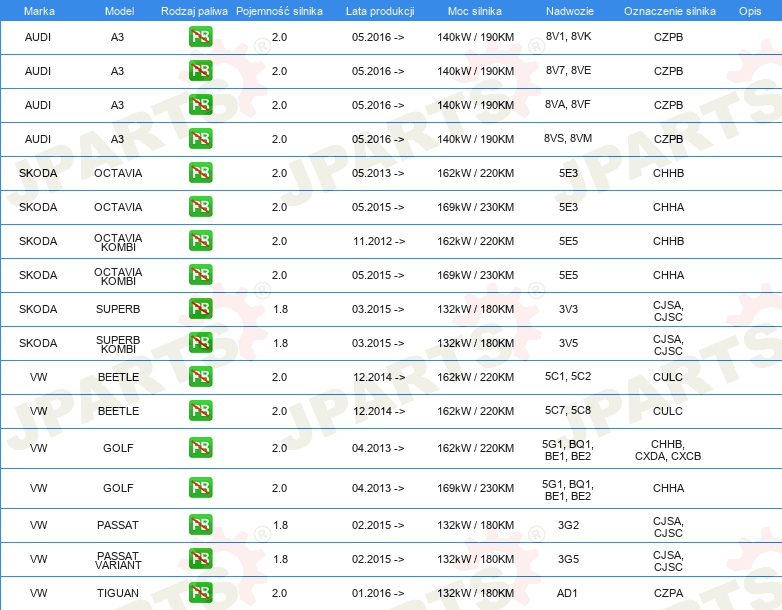The image size is (782, 610).
Task: Click engine codes CJSA, CJSC in Passat Variant row
Action: (668, 561)
